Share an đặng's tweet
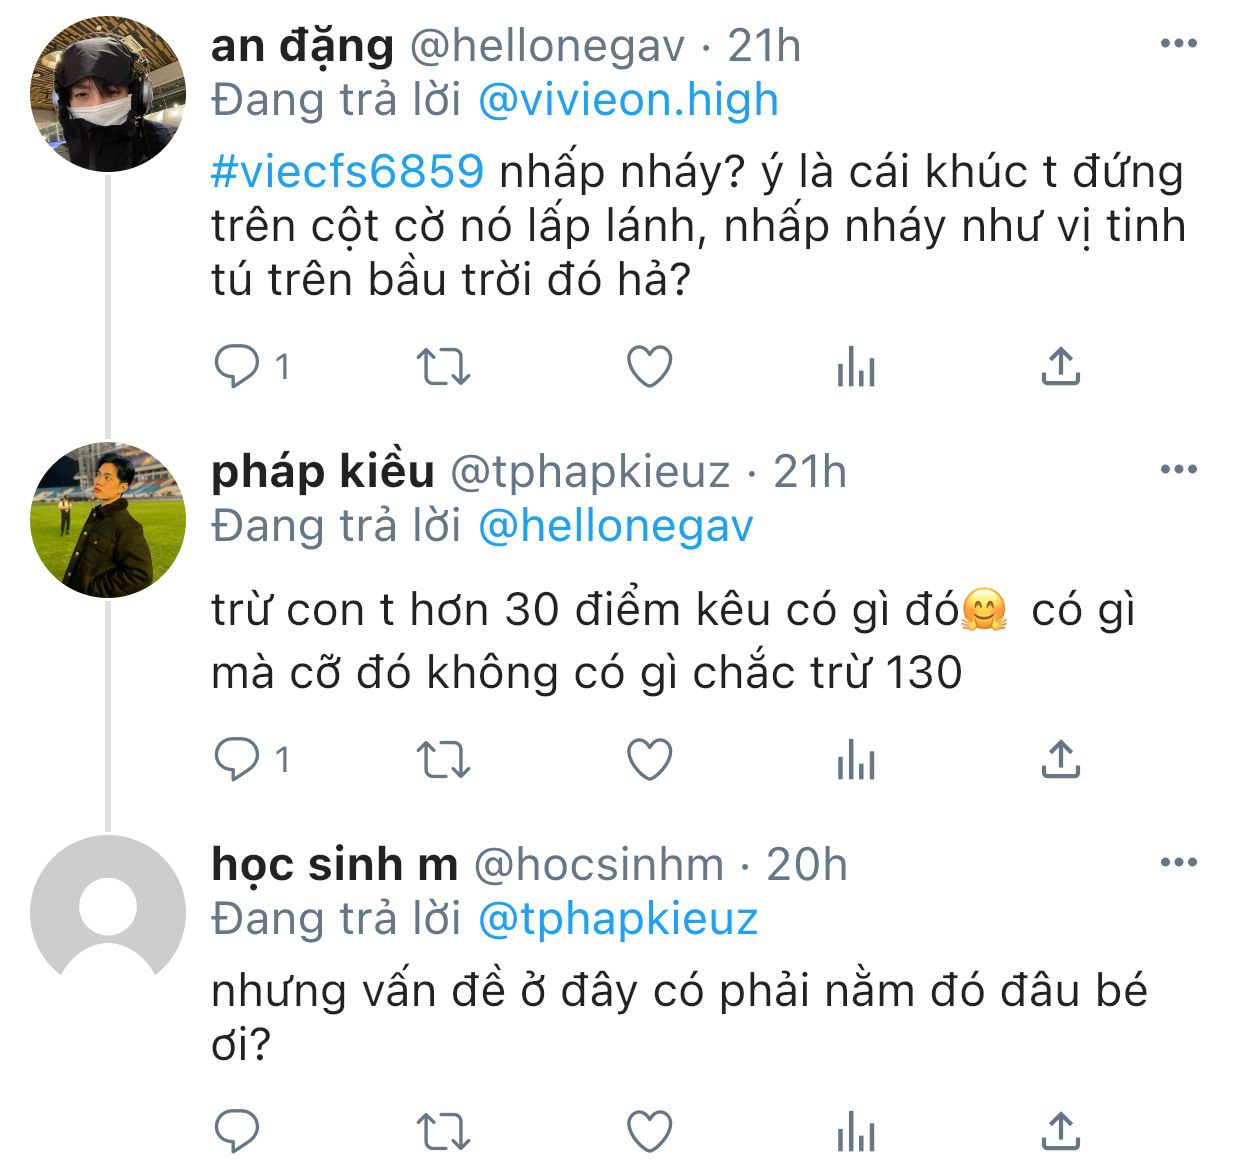Viewport: 1242px width, 1170px height. point(1060,367)
